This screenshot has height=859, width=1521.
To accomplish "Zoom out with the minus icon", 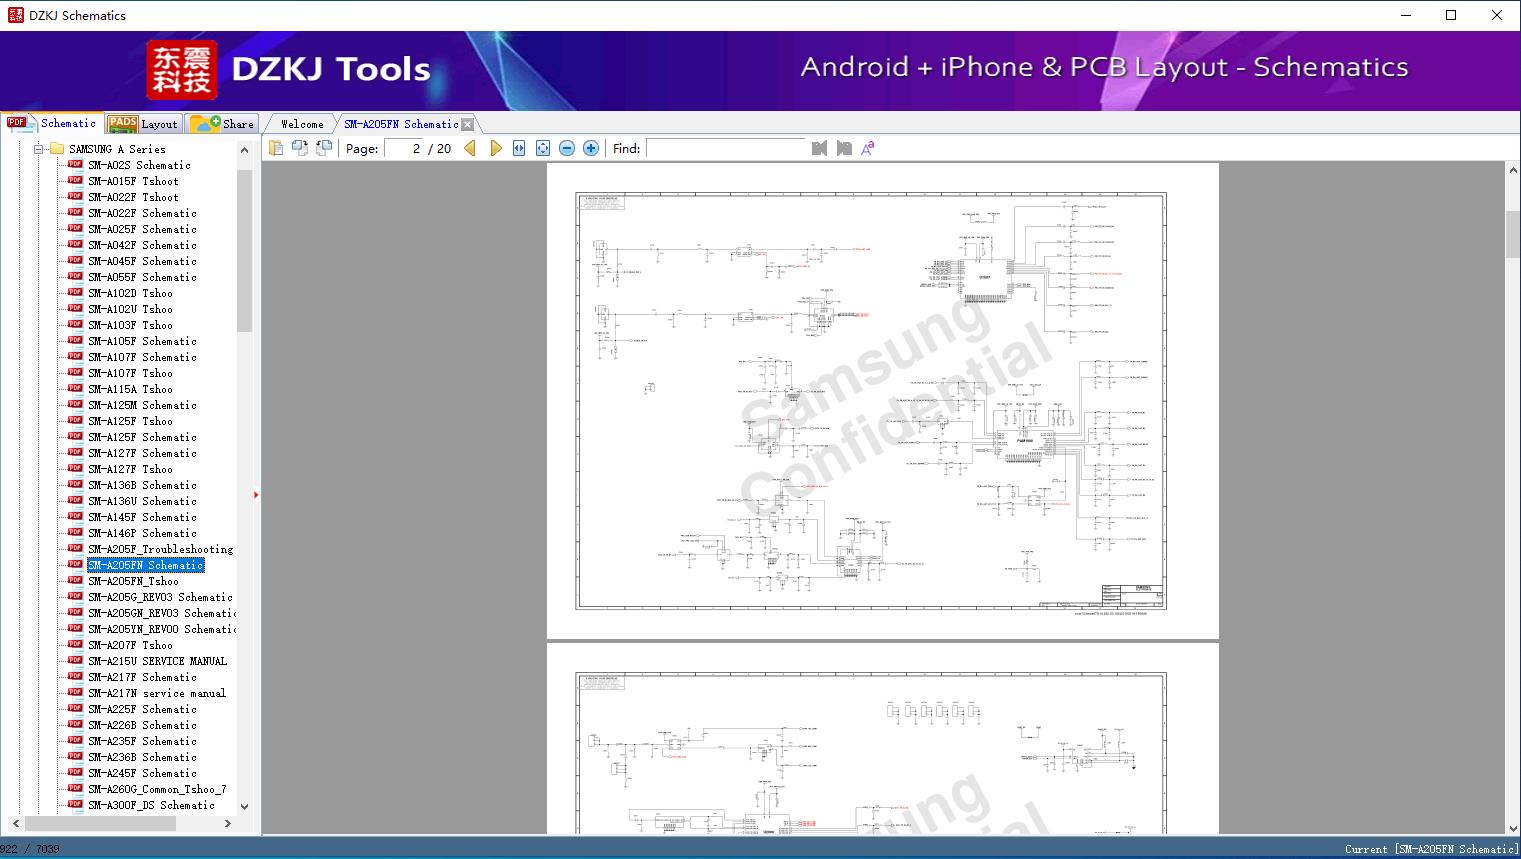I will pyautogui.click(x=567, y=148).
